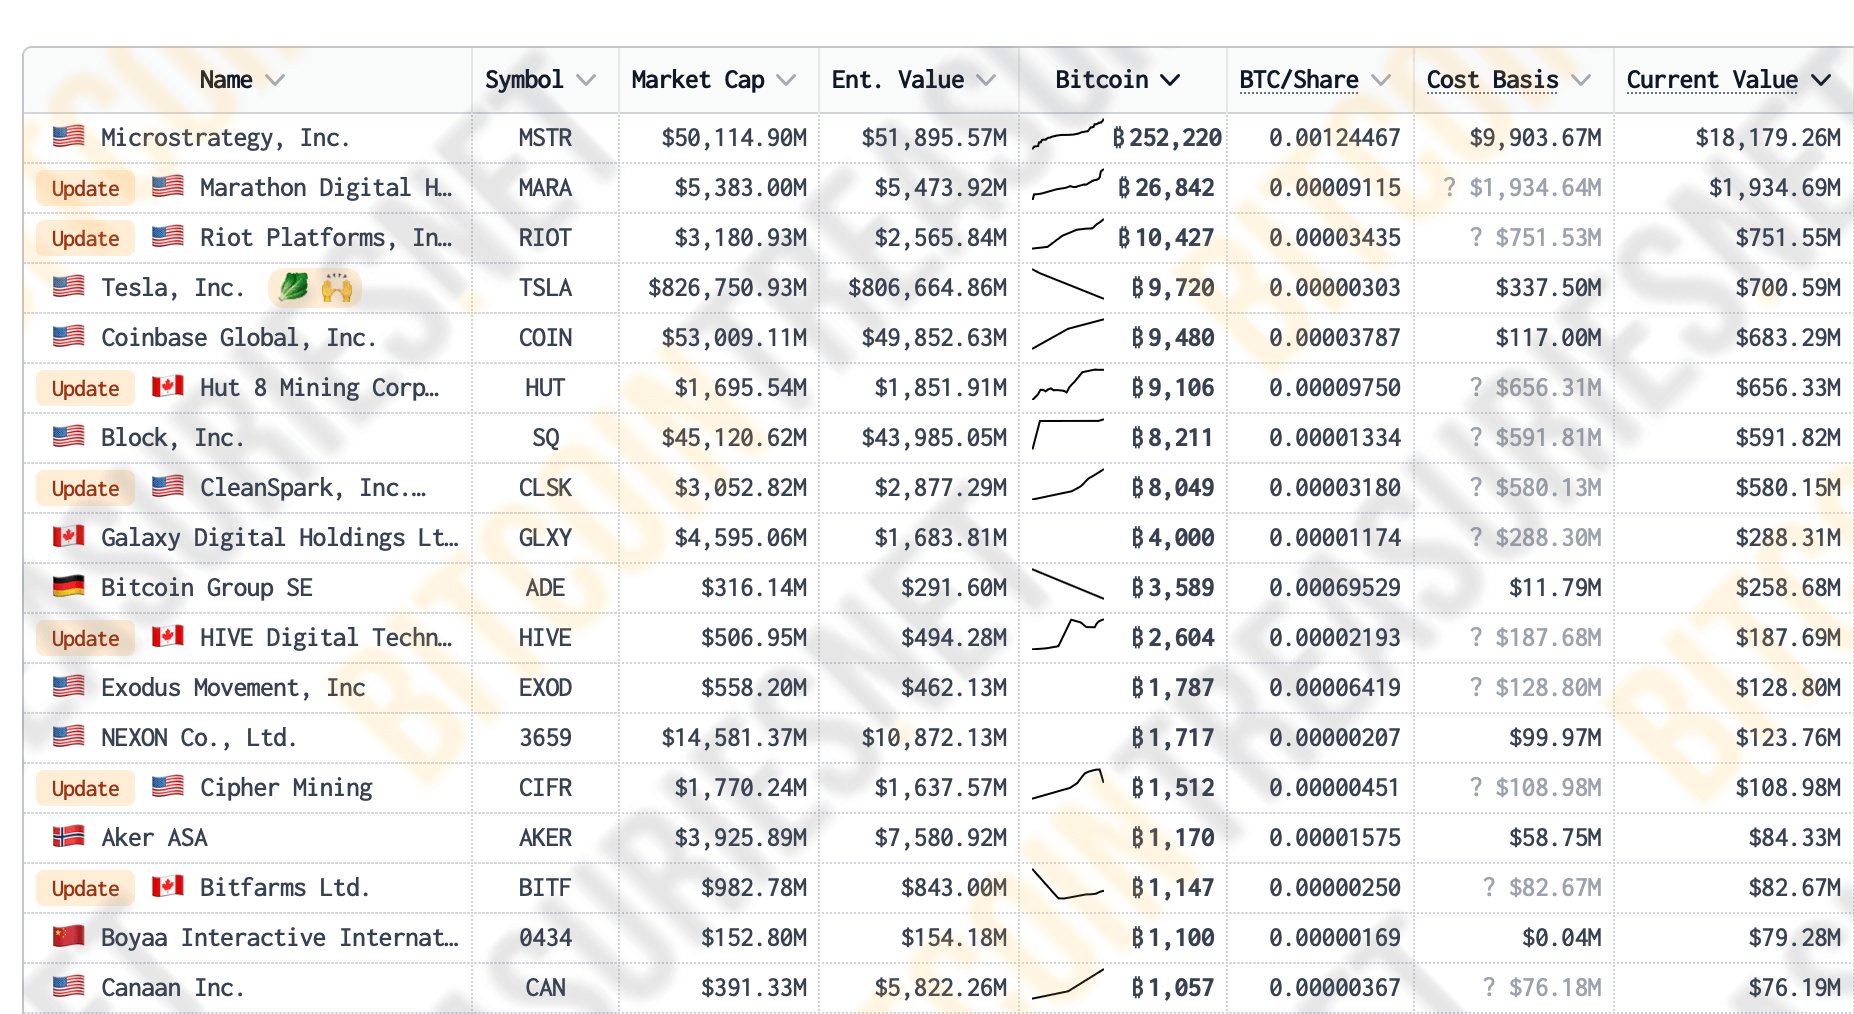Click the question mark beside $1,934.64M cost basis
The image size is (1854, 1014).
1449,187
